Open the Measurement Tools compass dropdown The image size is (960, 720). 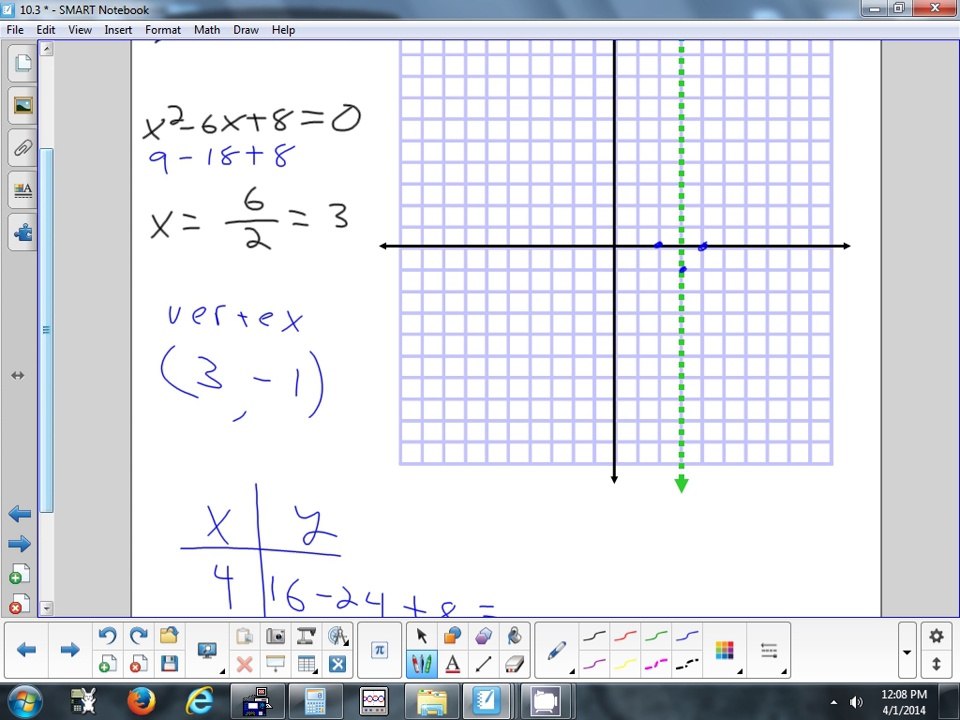pos(338,636)
